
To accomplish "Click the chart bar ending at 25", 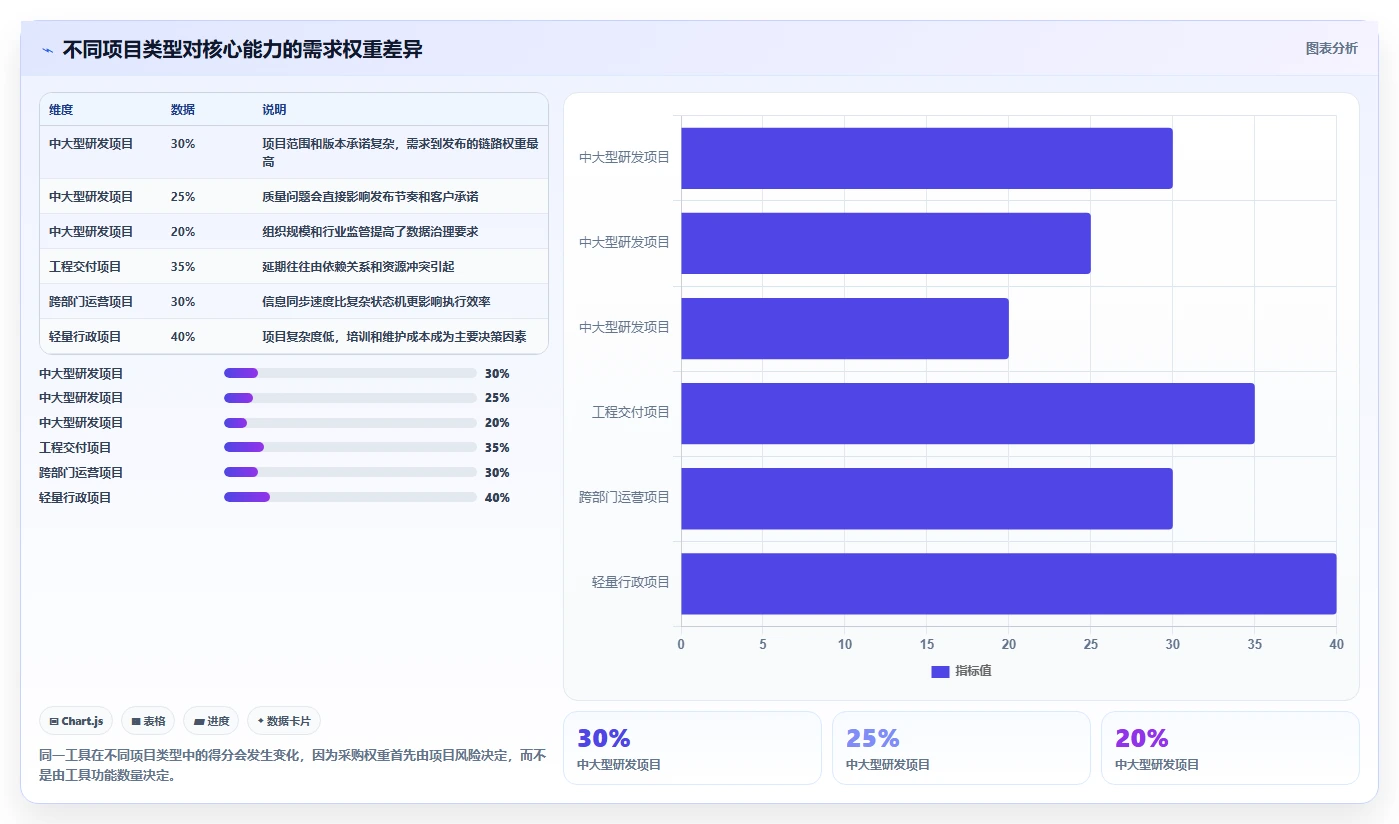I will click(885, 243).
